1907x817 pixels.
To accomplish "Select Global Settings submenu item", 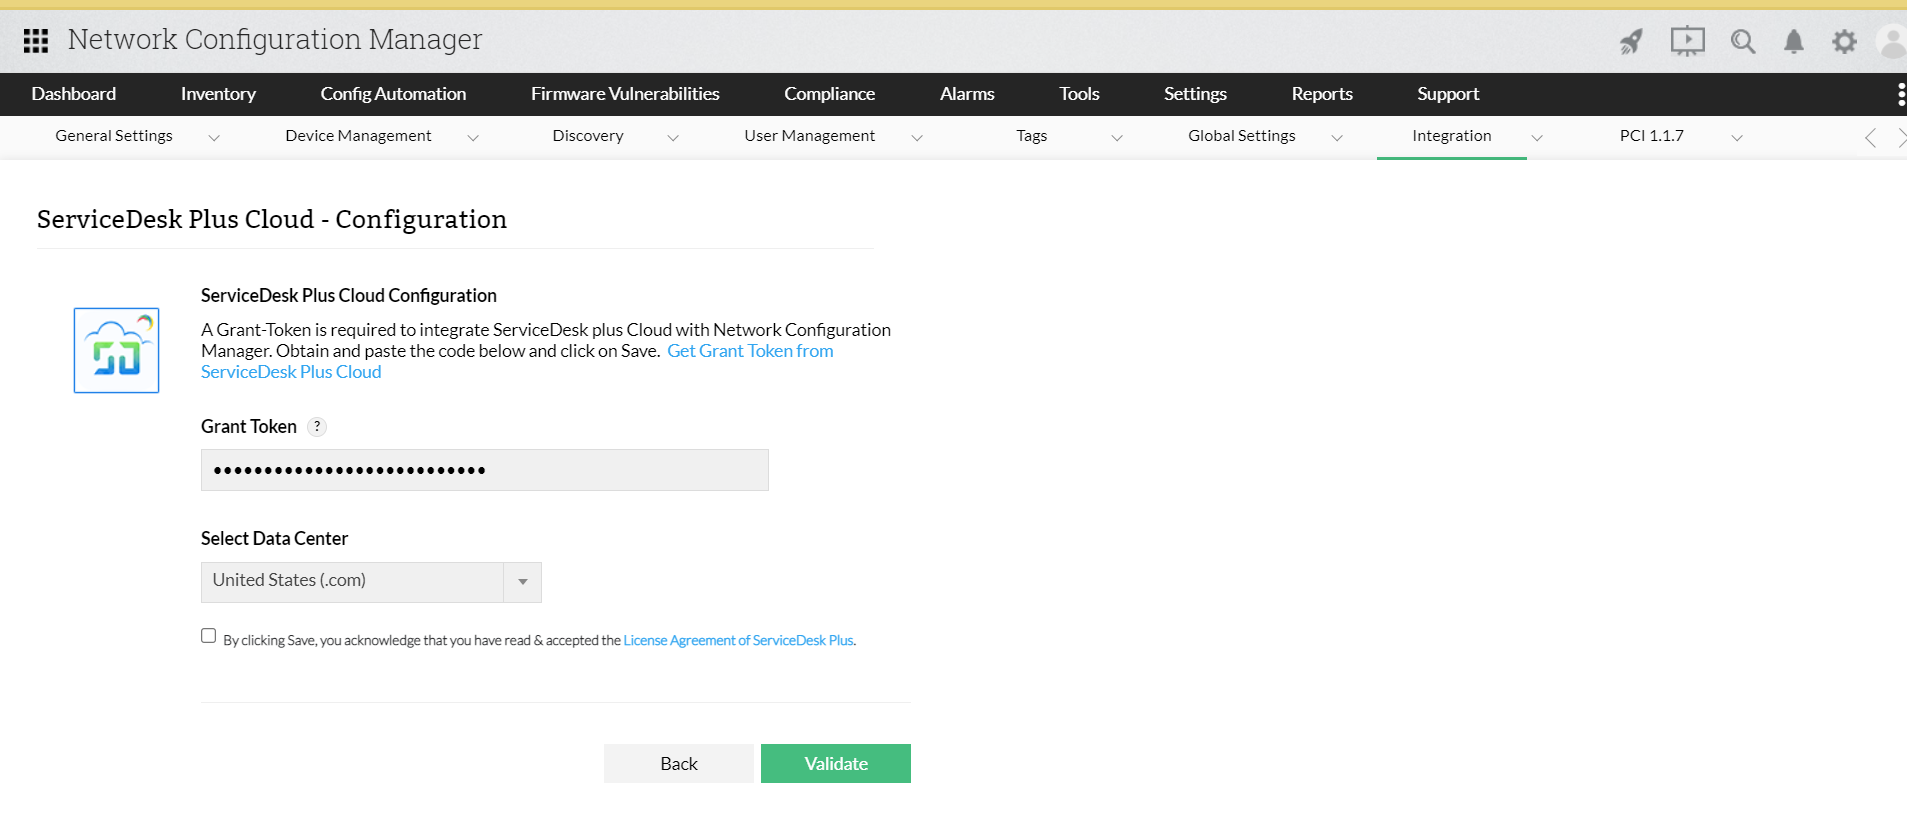I will pos(1241,136).
